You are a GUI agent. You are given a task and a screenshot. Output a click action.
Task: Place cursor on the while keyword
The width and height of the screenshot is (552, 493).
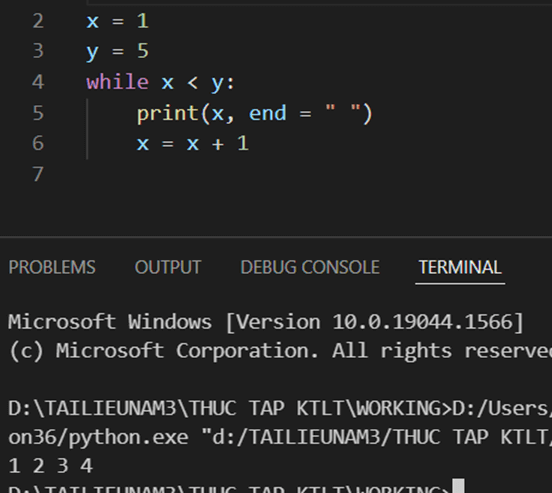point(118,82)
